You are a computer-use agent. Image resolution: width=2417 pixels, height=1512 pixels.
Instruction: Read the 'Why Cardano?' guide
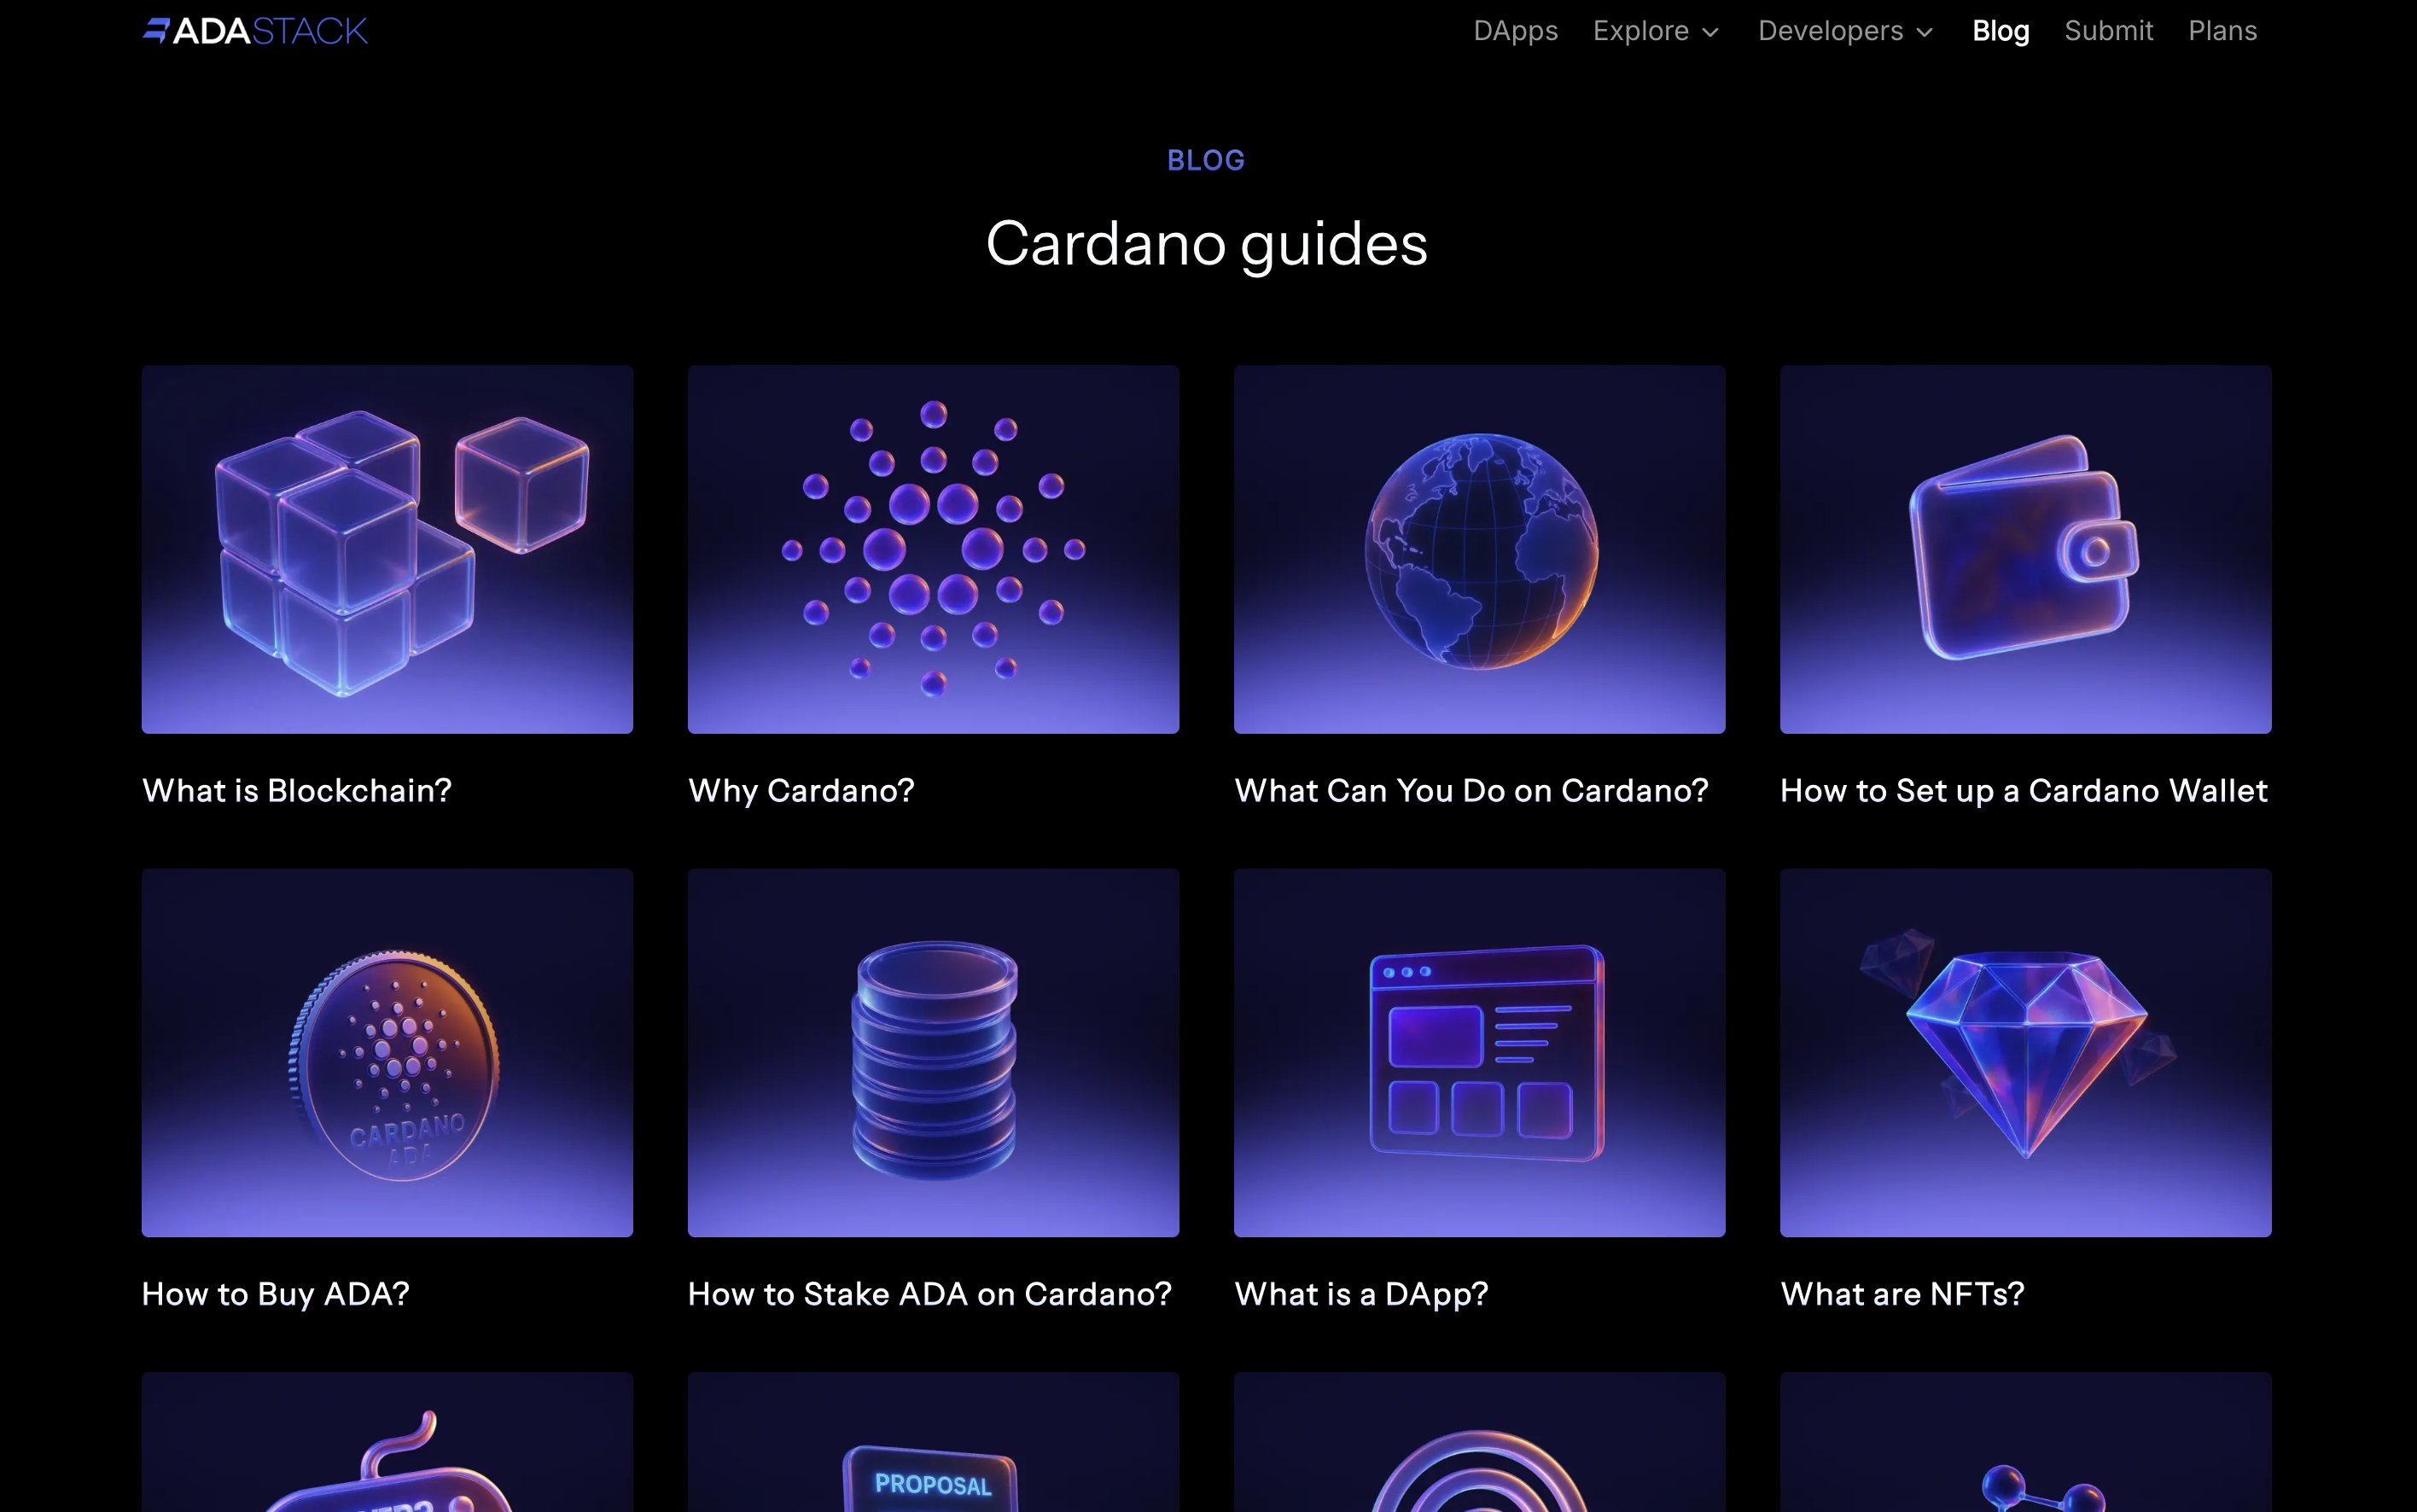(x=801, y=791)
